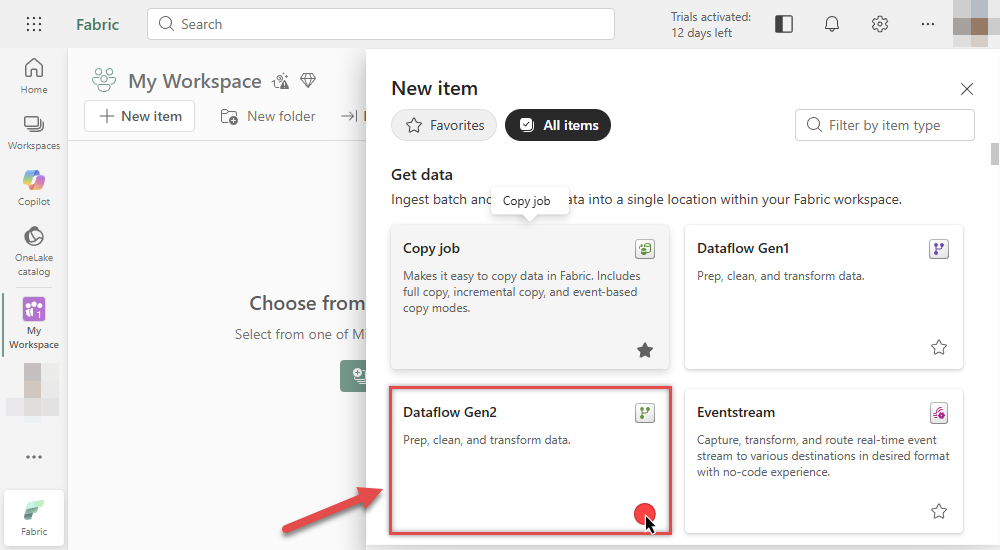Create a New folder
Viewport: 1000px width, 550px height.
click(x=268, y=116)
